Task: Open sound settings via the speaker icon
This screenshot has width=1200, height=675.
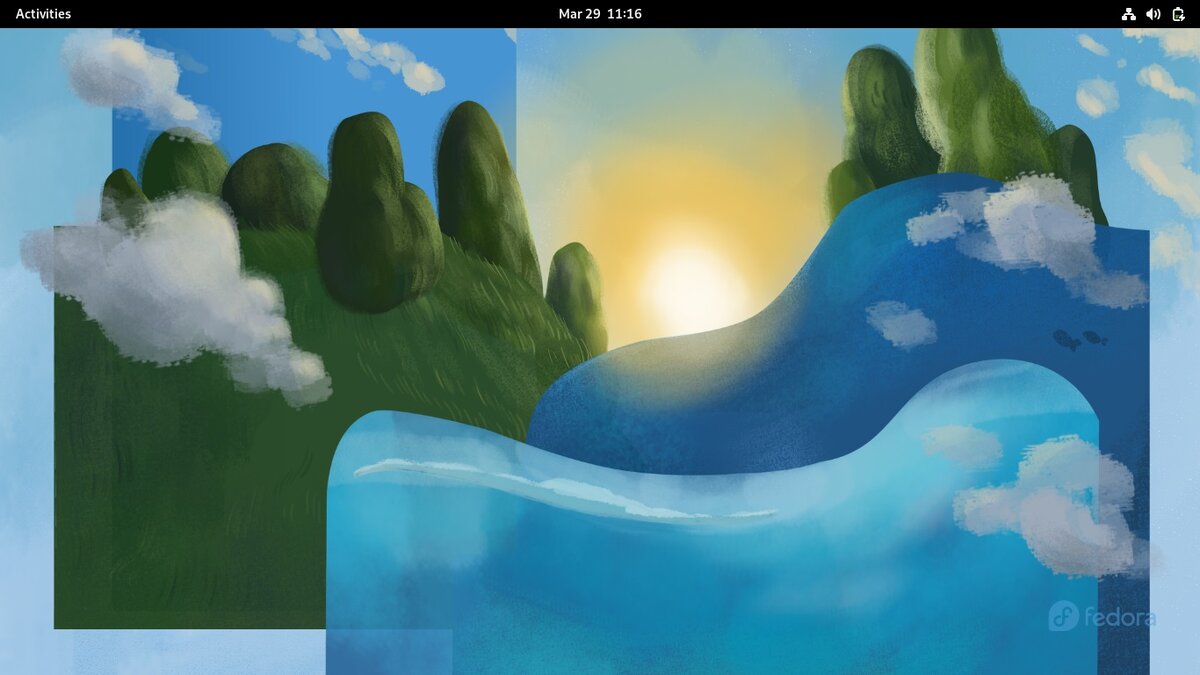Action: coord(1153,13)
